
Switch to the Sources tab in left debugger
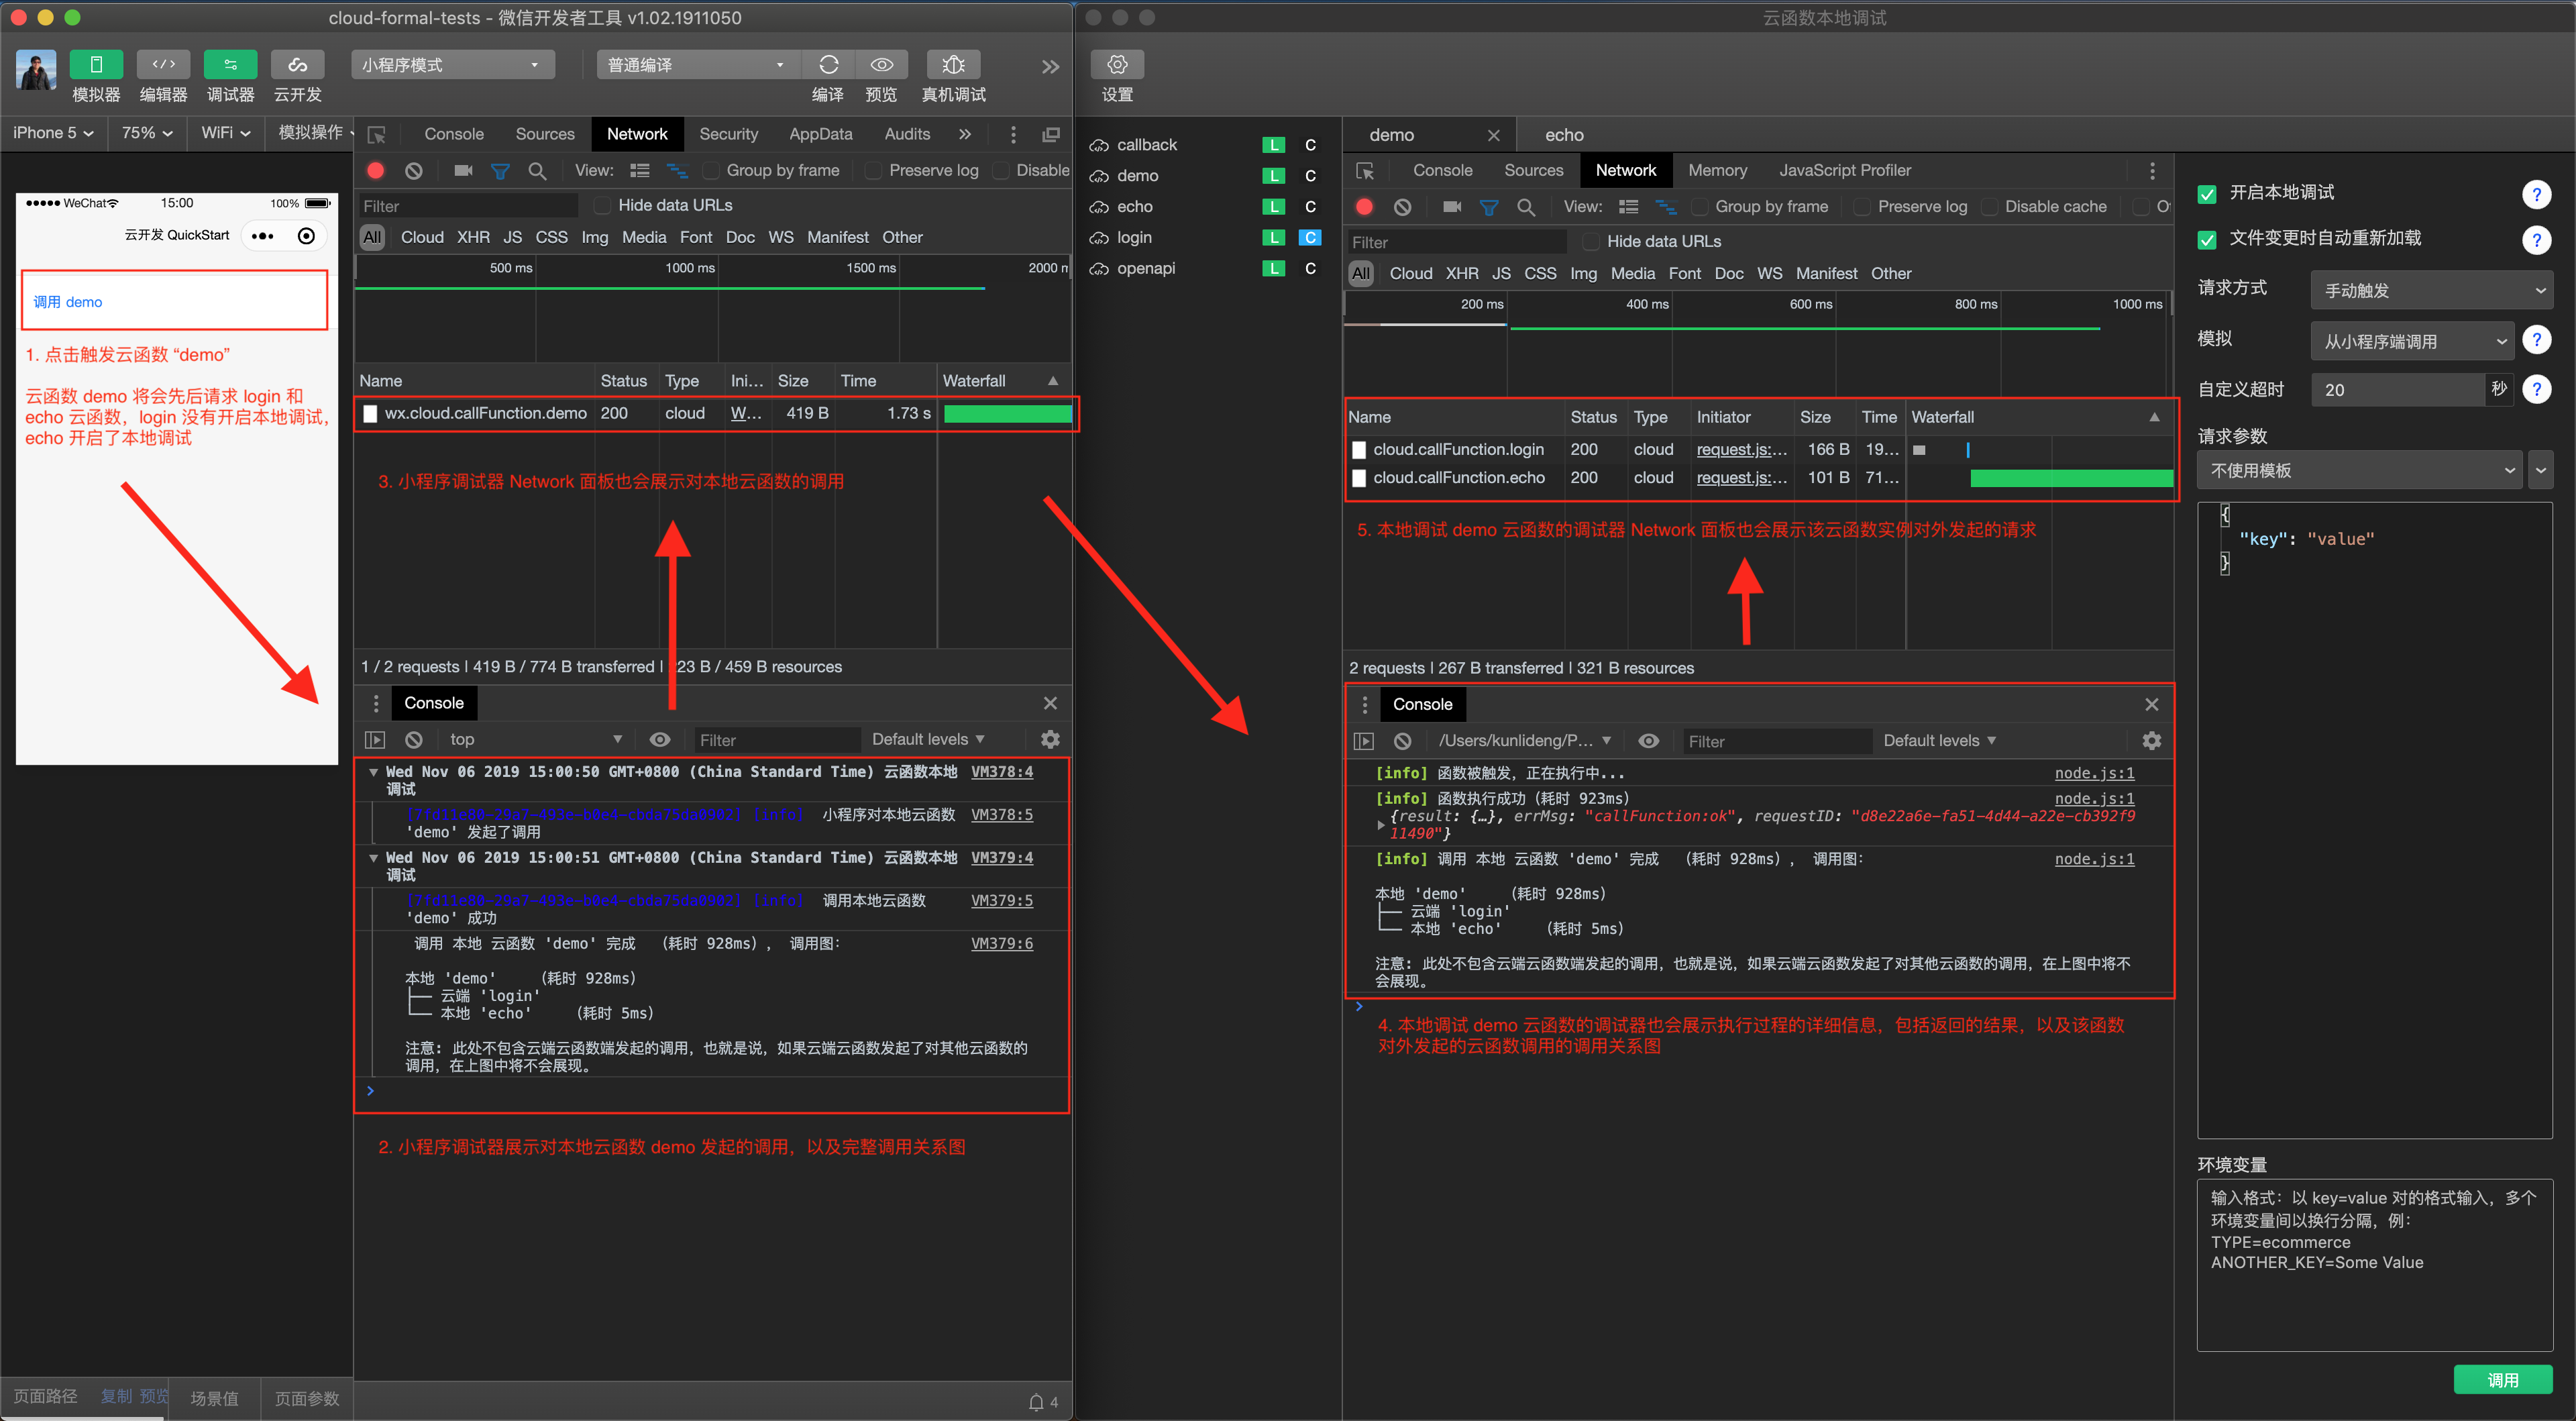pos(545,134)
